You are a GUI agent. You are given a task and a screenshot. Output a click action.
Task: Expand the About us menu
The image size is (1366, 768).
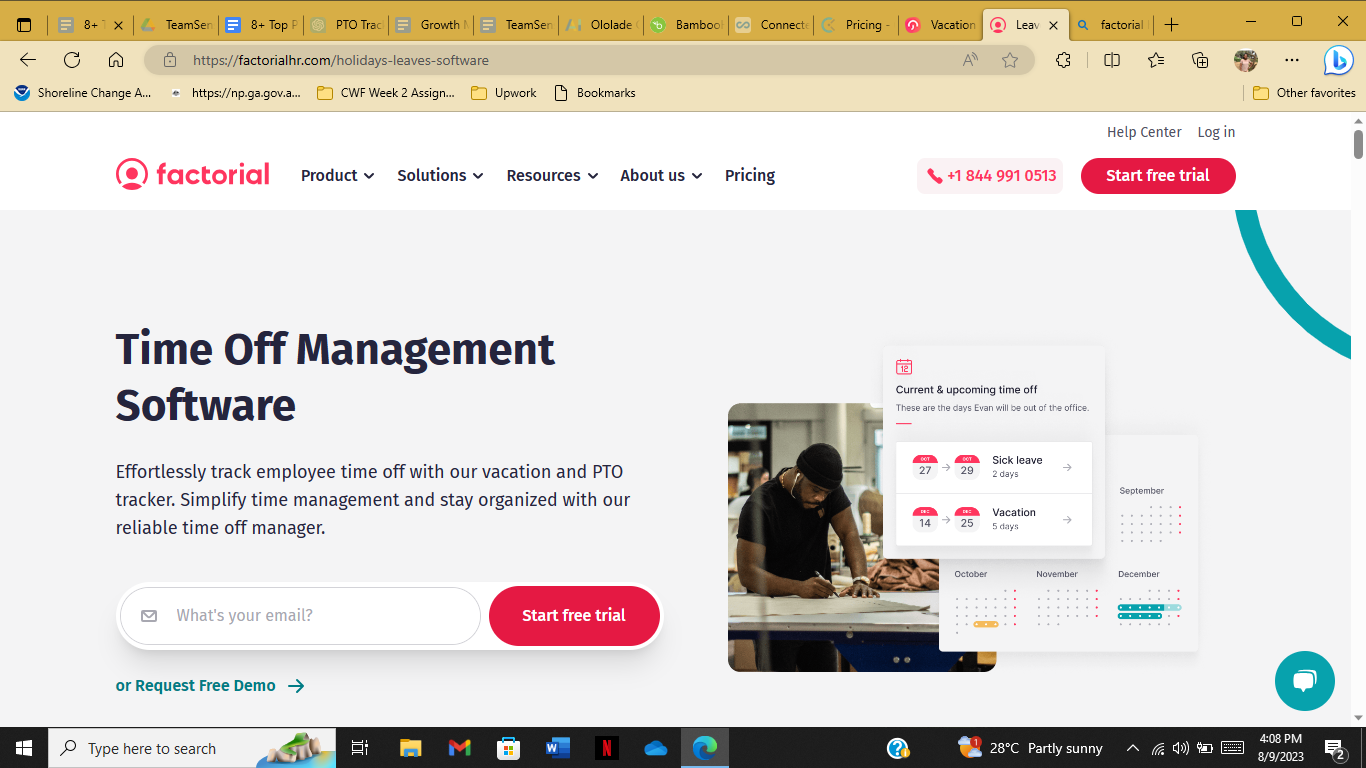point(661,175)
